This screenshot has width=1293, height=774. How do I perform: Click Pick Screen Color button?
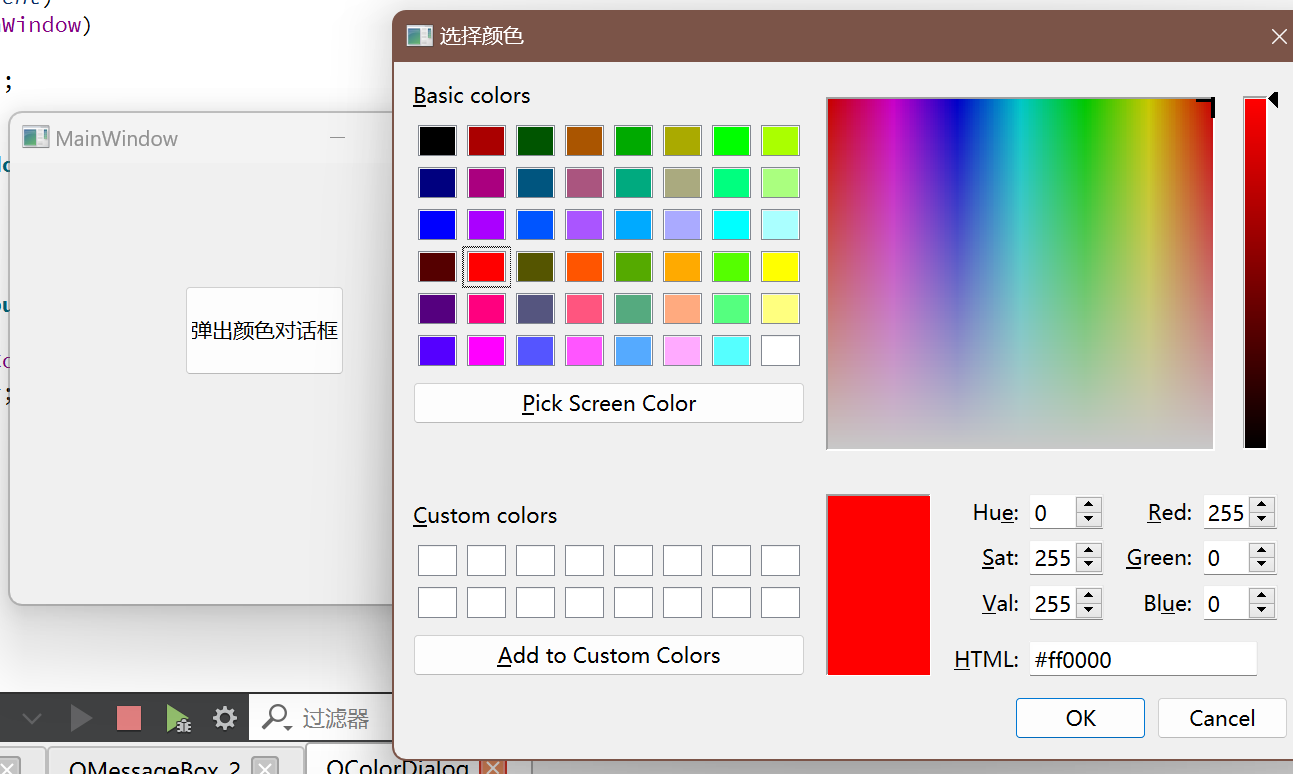pyautogui.click(x=608, y=403)
